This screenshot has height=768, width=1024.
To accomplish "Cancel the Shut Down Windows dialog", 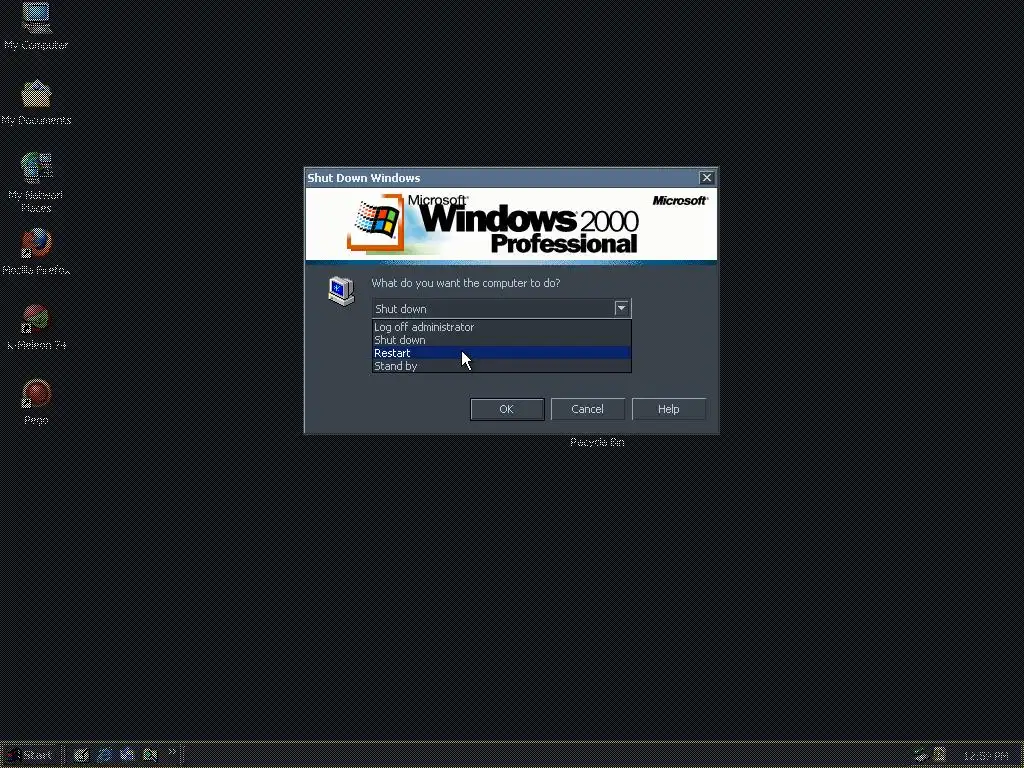I will pos(587,409).
